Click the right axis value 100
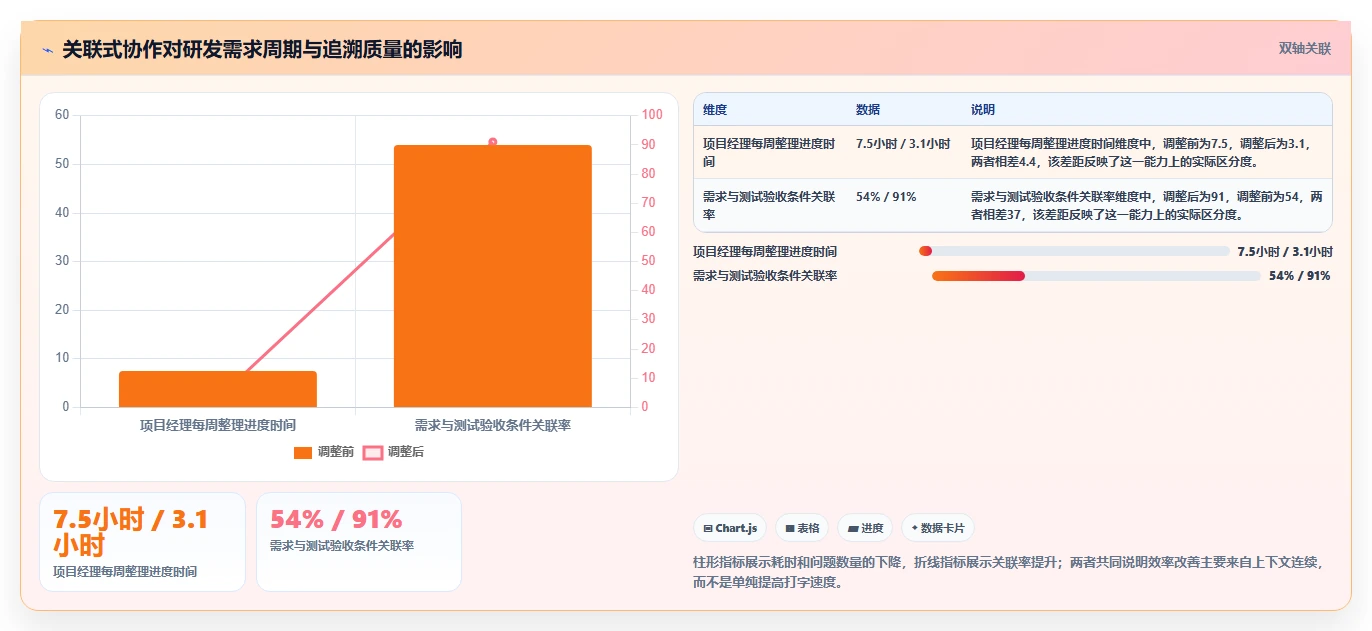Image resolution: width=1372 pixels, height=631 pixels. click(652, 115)
